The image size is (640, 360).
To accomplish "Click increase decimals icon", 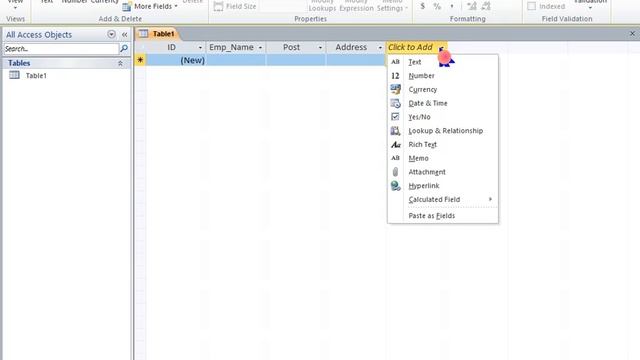I will tap(471, 6).
